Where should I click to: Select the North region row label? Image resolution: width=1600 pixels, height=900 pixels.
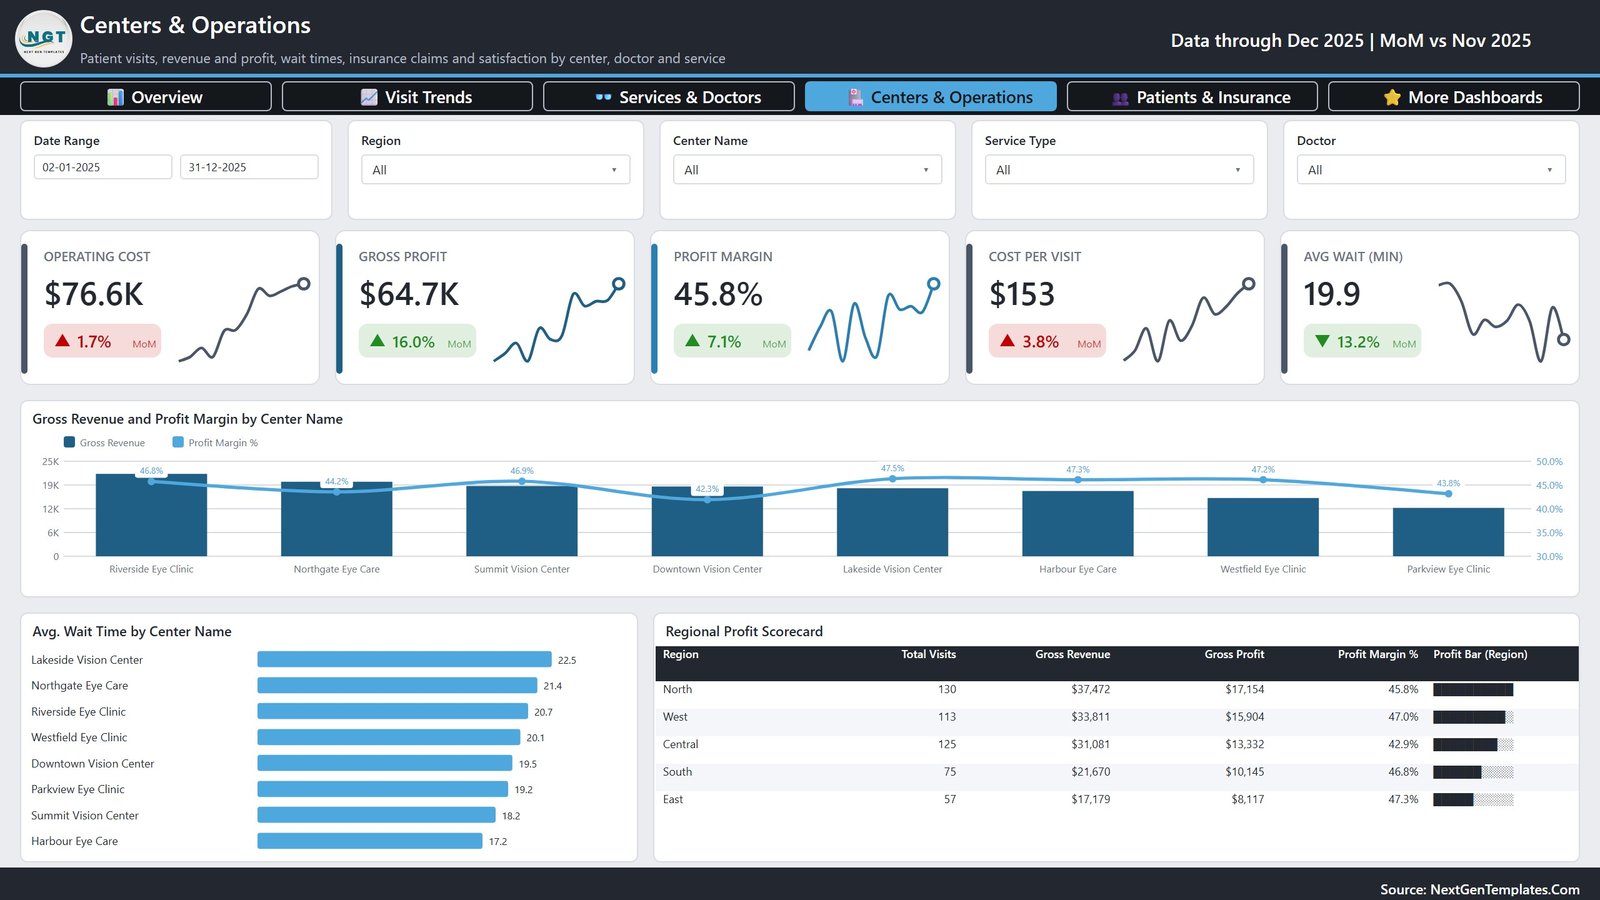pos(677,689)
